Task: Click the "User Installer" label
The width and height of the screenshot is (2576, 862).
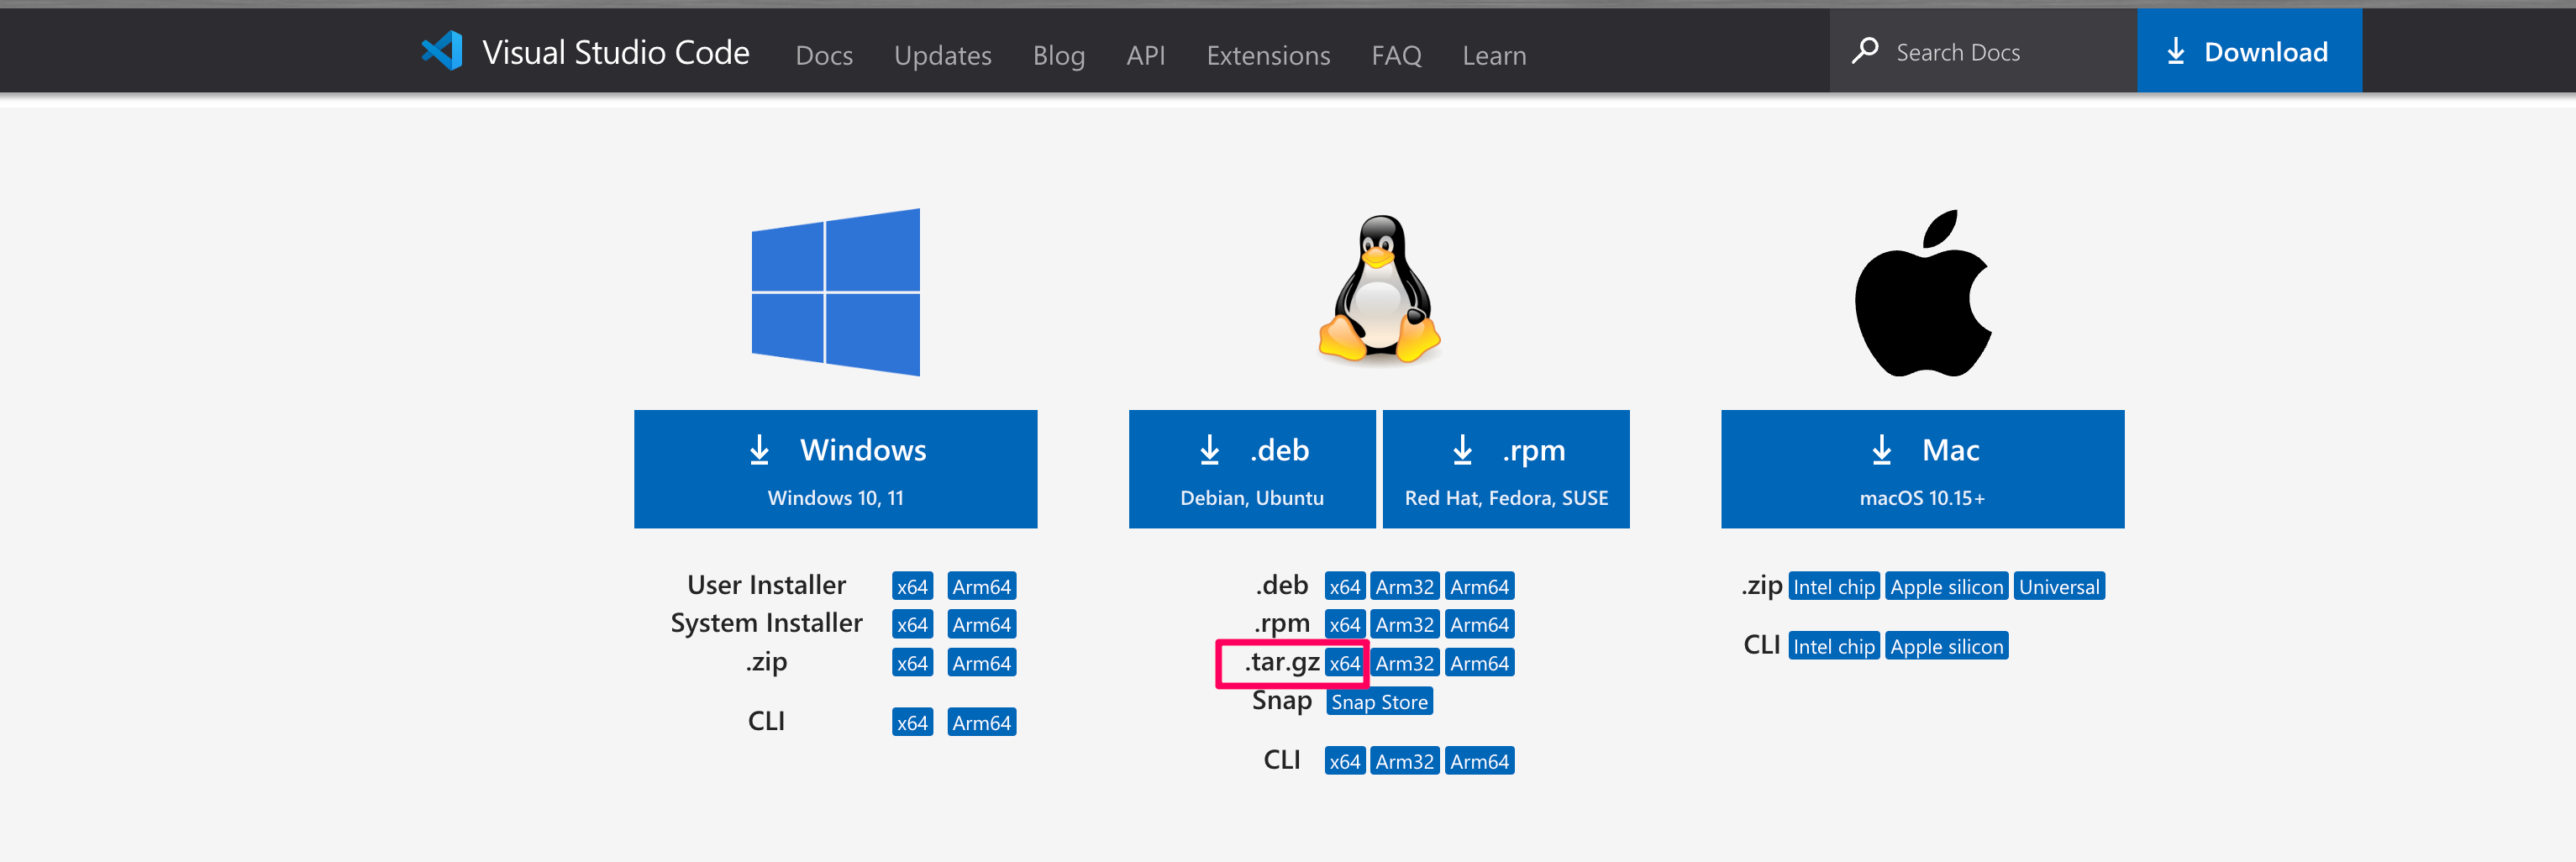Action: coord(766,585)
